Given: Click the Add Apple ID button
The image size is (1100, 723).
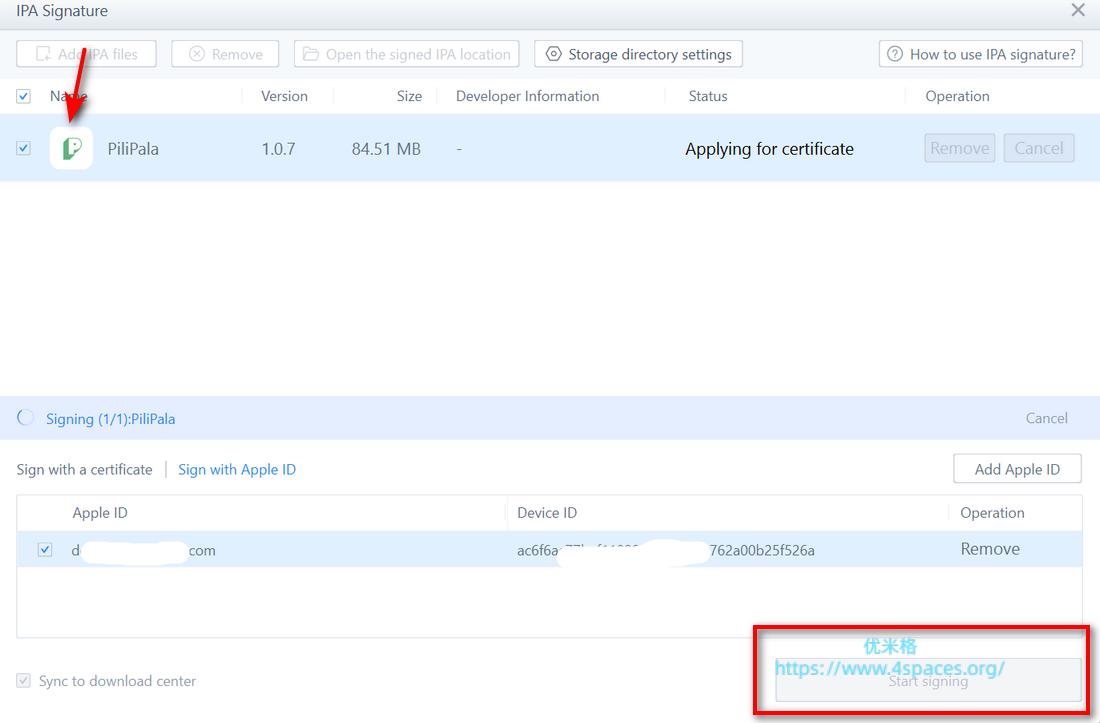Looking at the screenshot, I should pos(1017,469).
